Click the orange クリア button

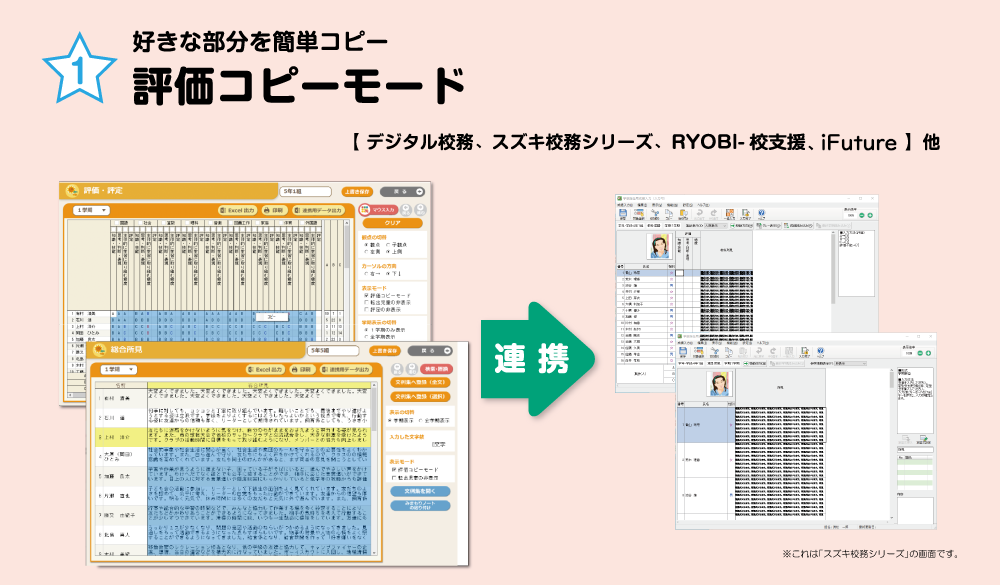click(392, 223)
